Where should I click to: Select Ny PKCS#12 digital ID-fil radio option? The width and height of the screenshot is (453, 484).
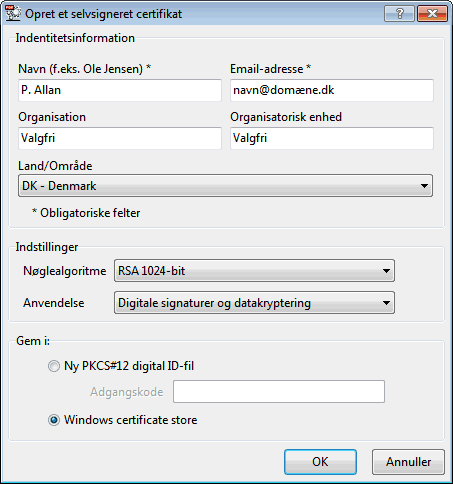click(x=53, y=366)
